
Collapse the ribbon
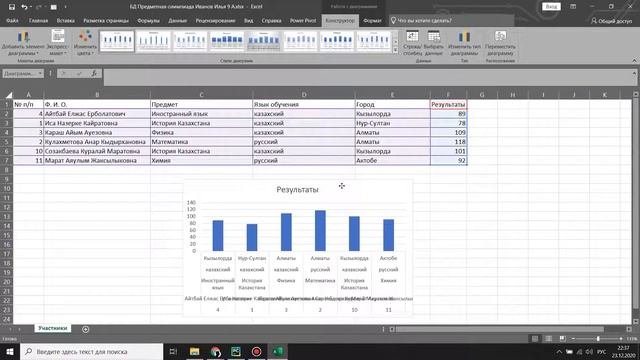tap(634, 60)
